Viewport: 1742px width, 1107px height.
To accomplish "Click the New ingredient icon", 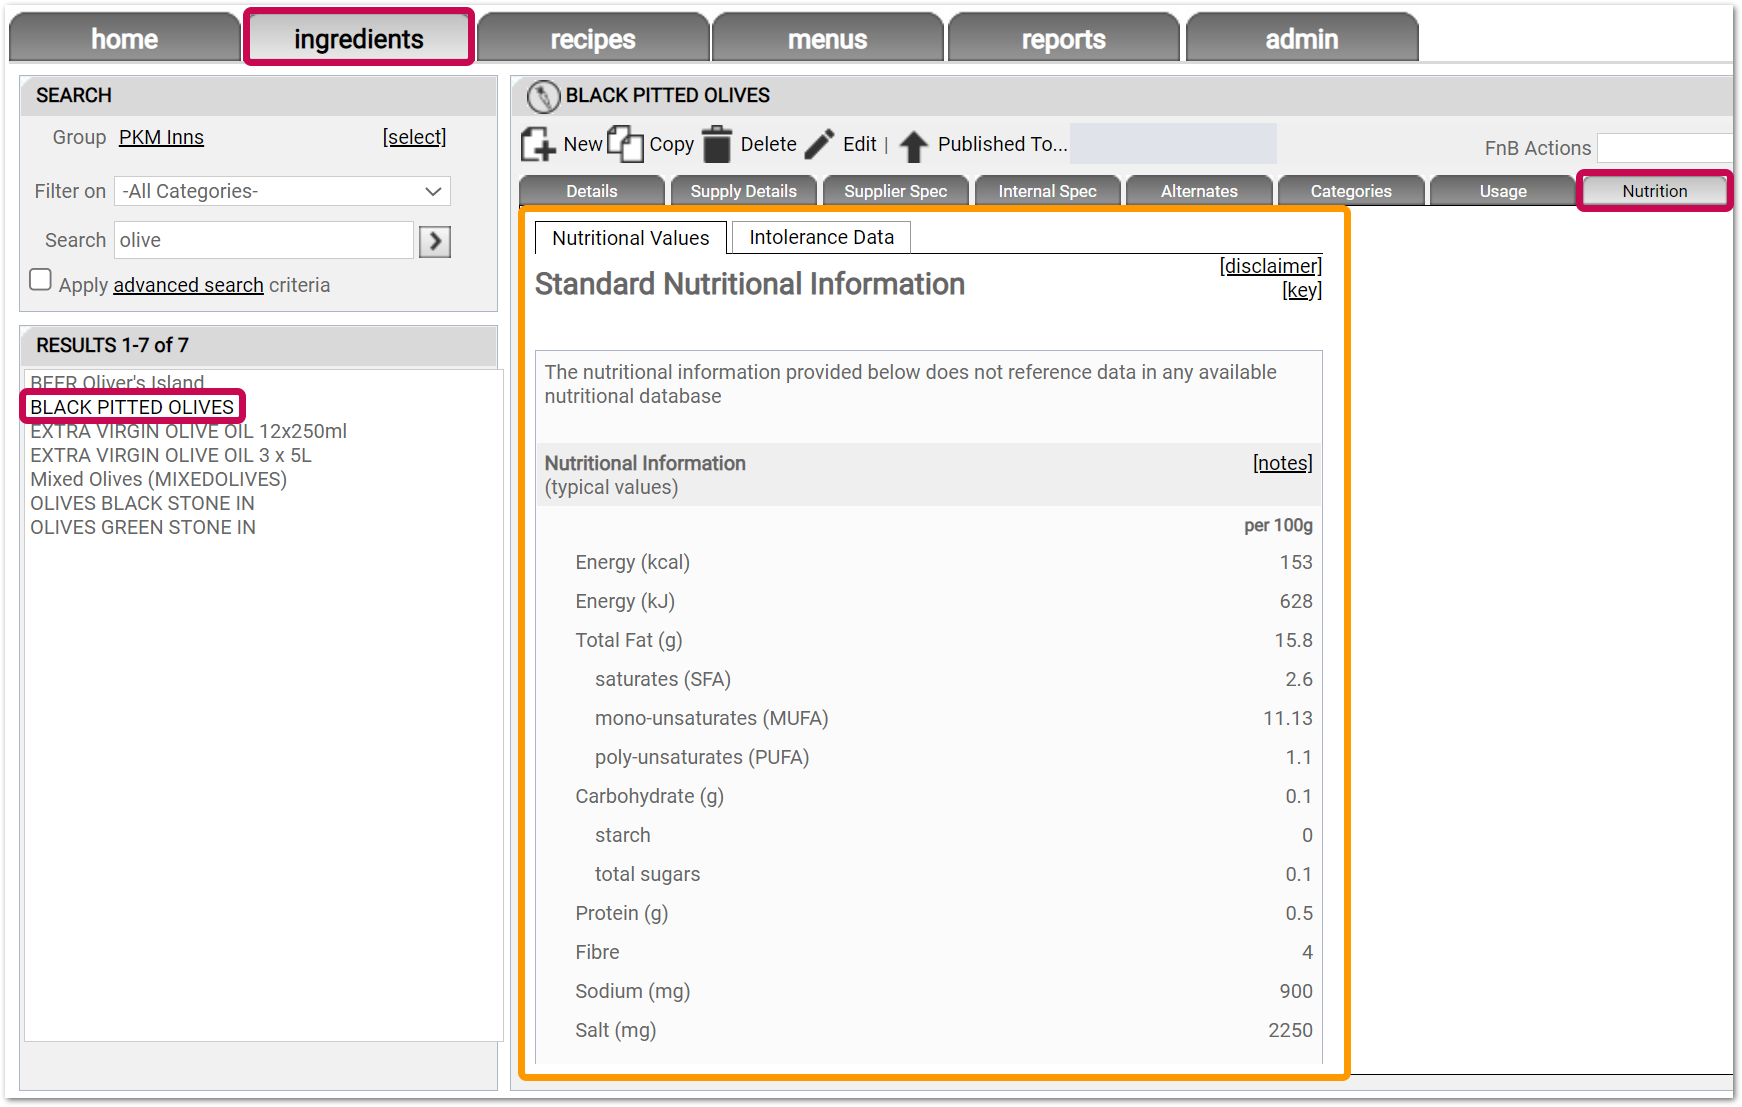I will point(538,144).
